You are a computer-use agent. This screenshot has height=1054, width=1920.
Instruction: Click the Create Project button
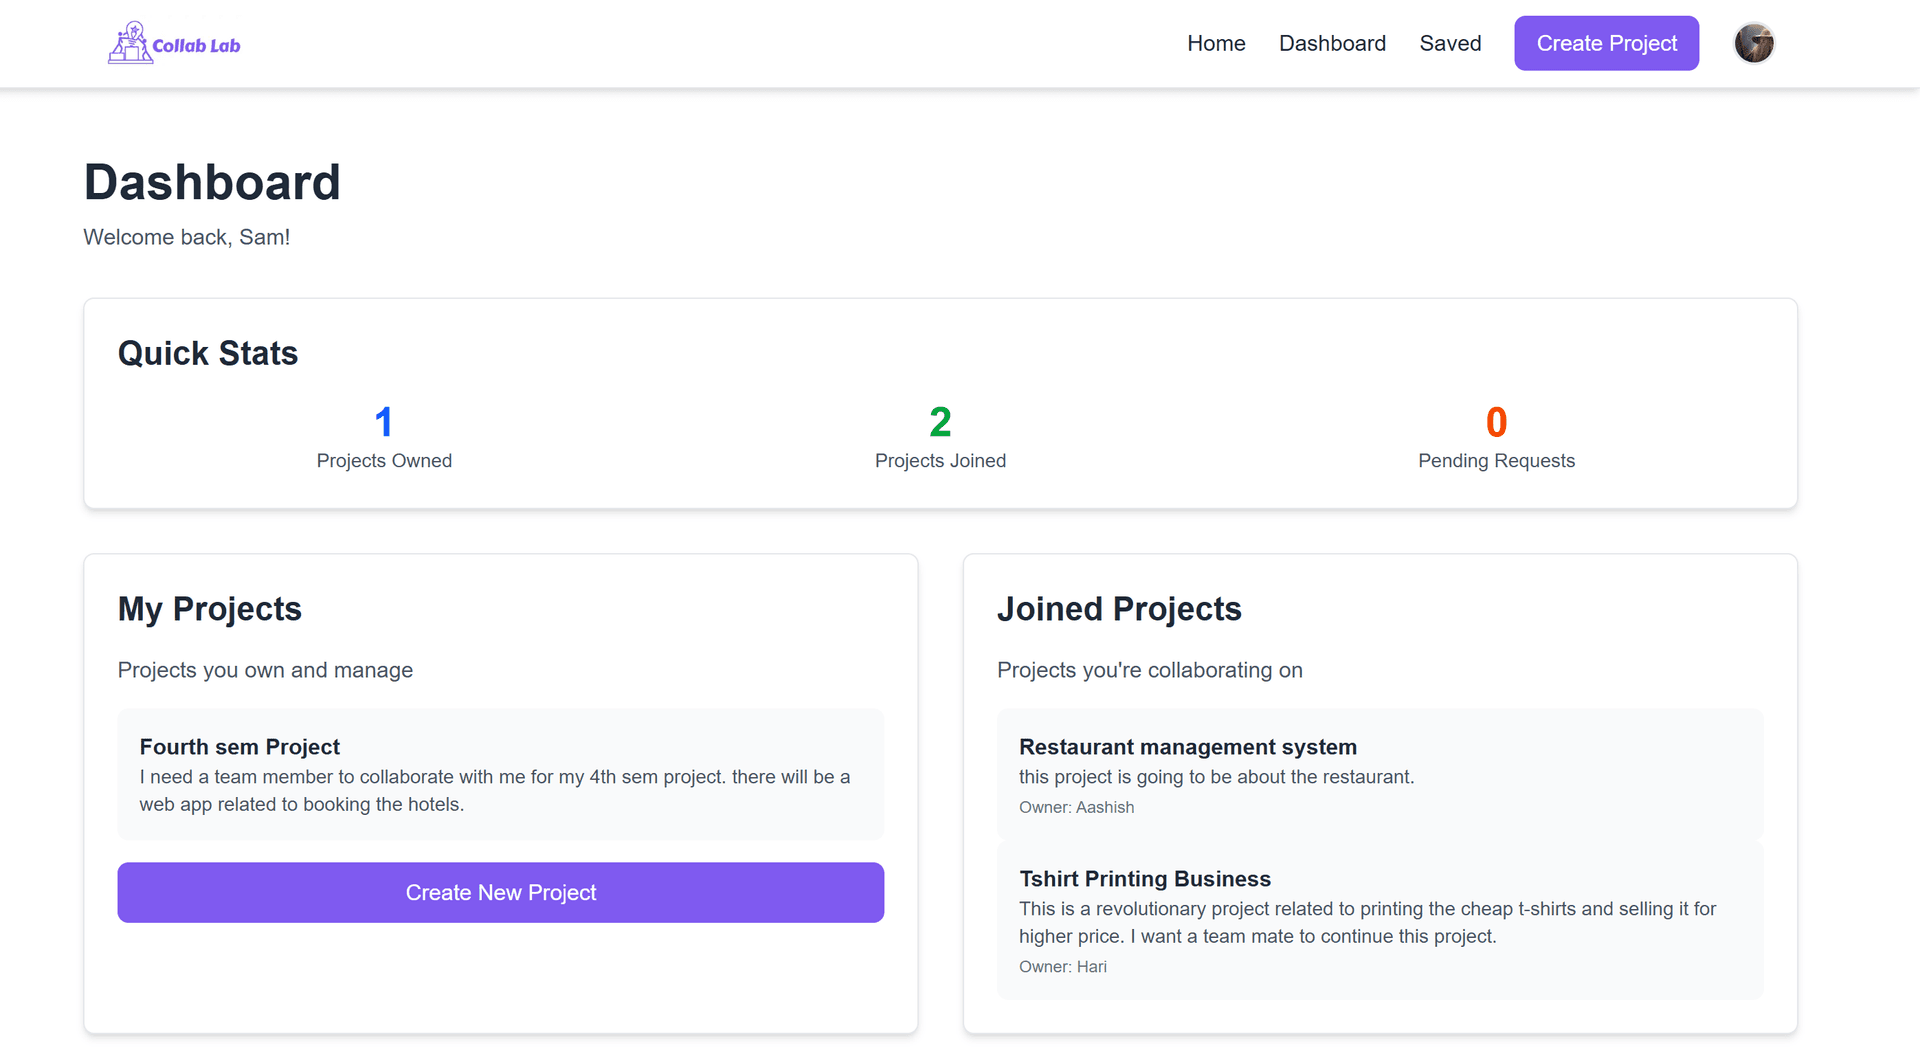click(x=1606, y=43)
